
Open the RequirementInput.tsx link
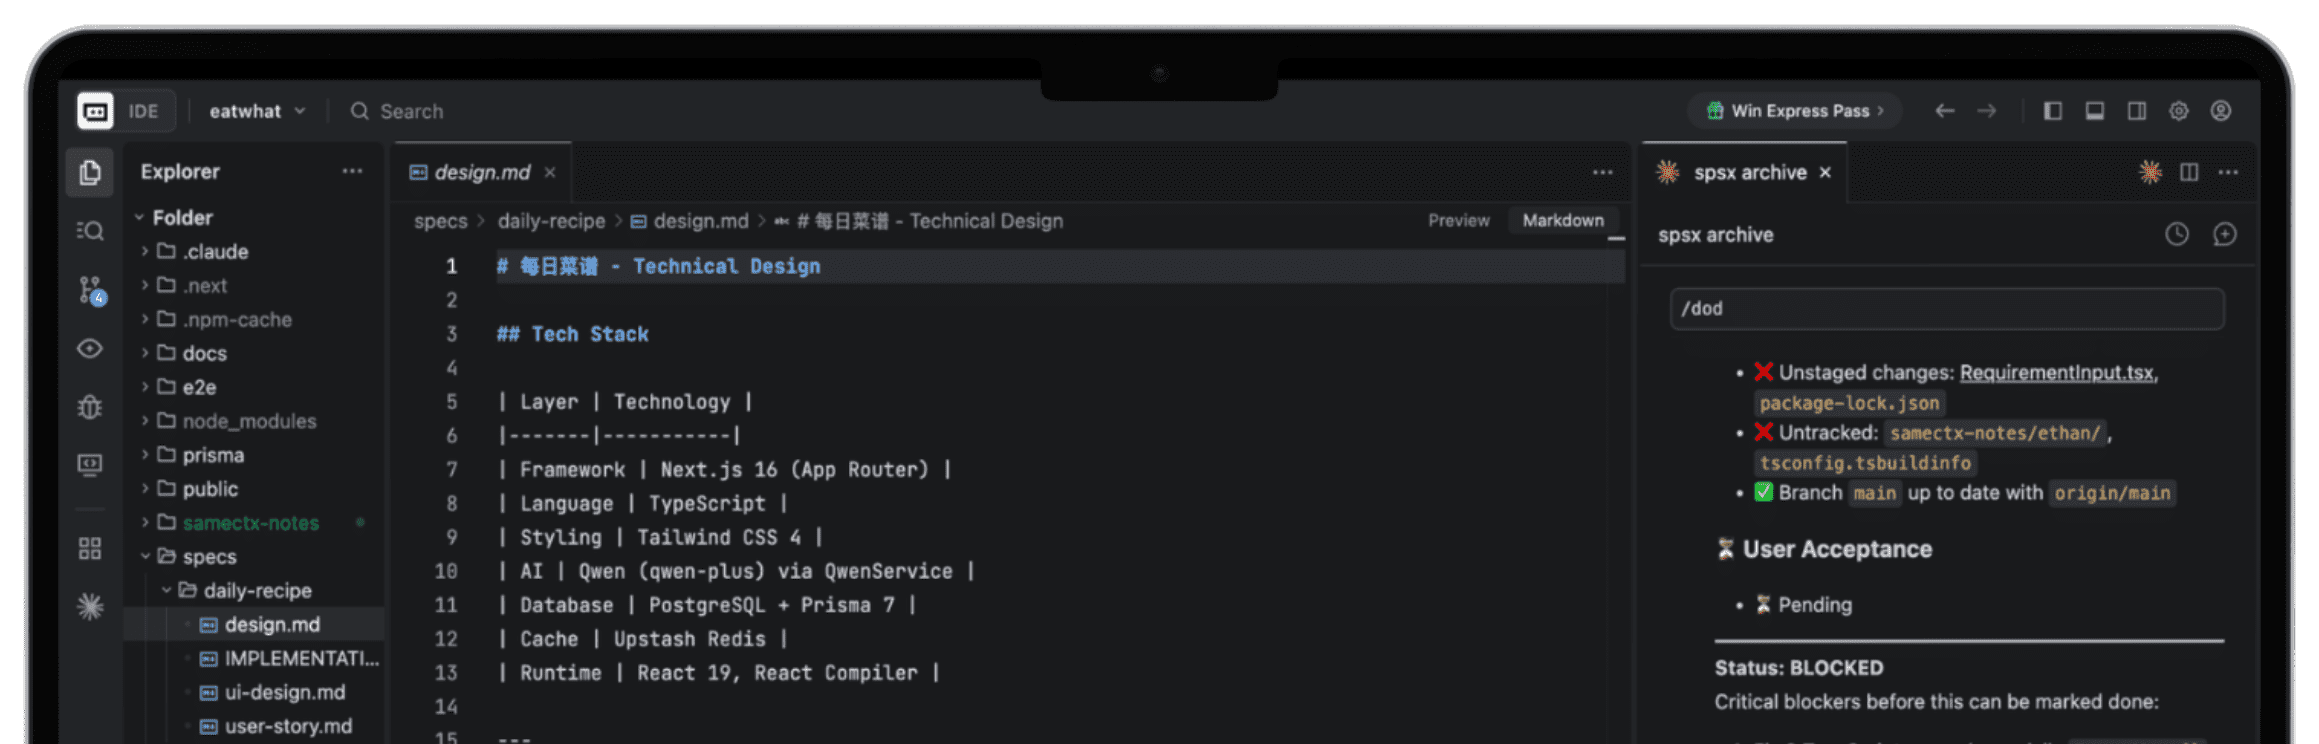[x=2056, y=372]
